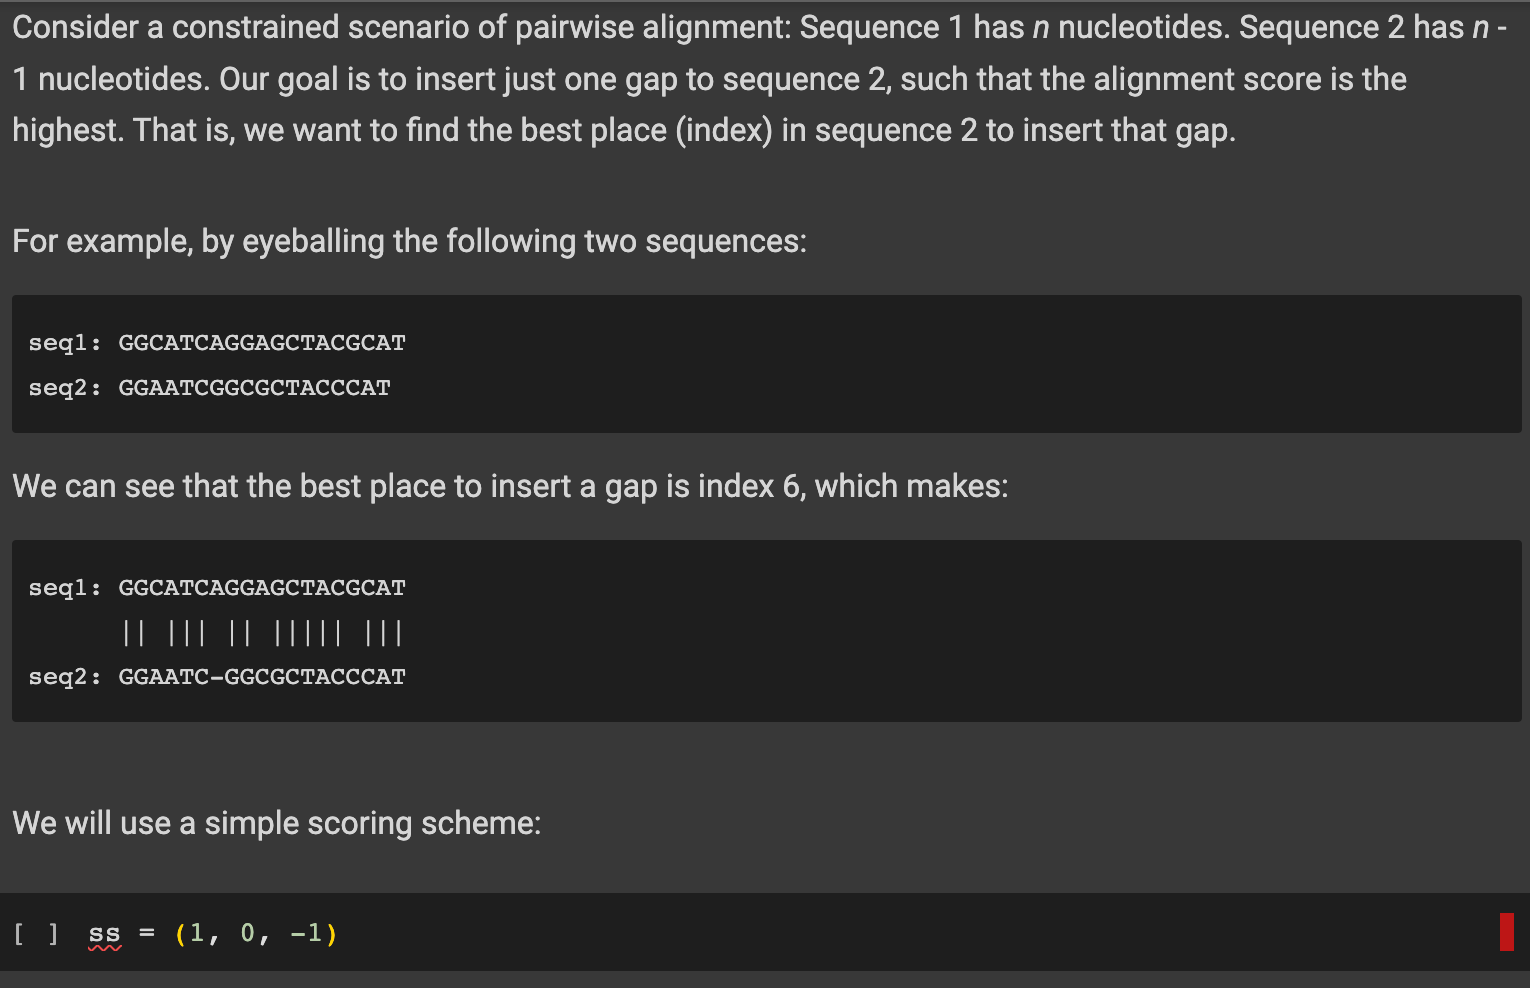Click the red error indicator marker
This screenshot has width=1530, height=988.
[x=1507, y=932]
